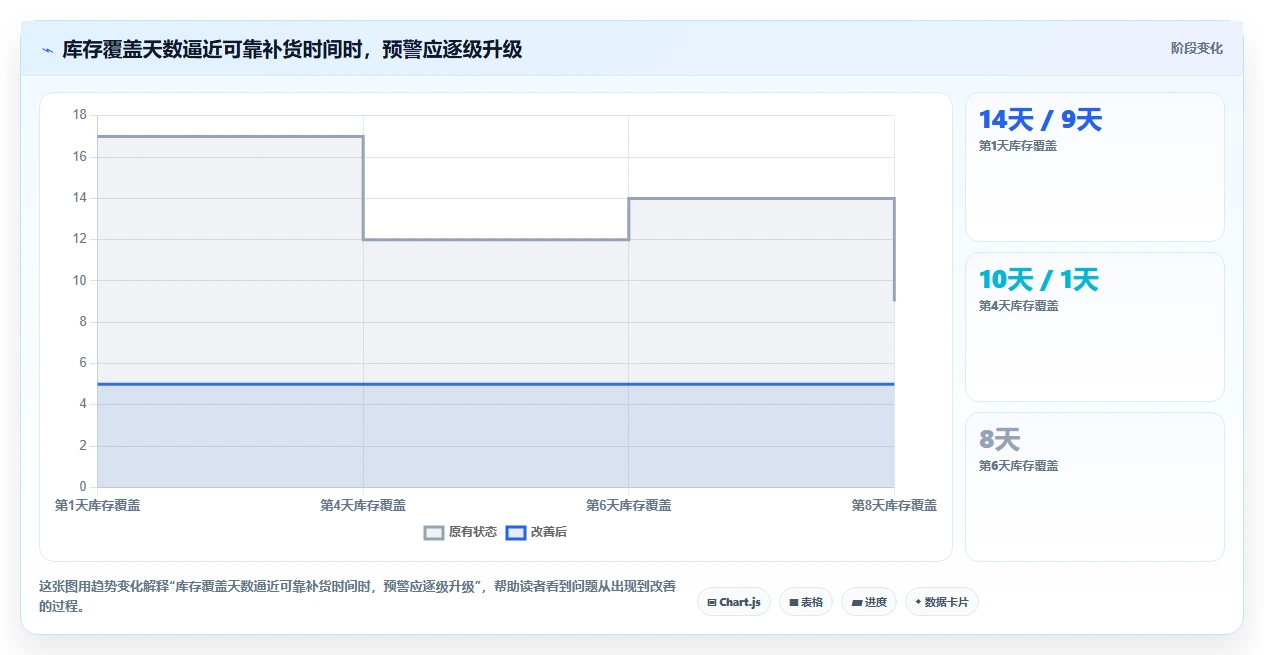Screen dimensions: 1264x655
Task: Click the 第1天库存覆盖 caption in first card
Action: click(x=1018, y=145)
